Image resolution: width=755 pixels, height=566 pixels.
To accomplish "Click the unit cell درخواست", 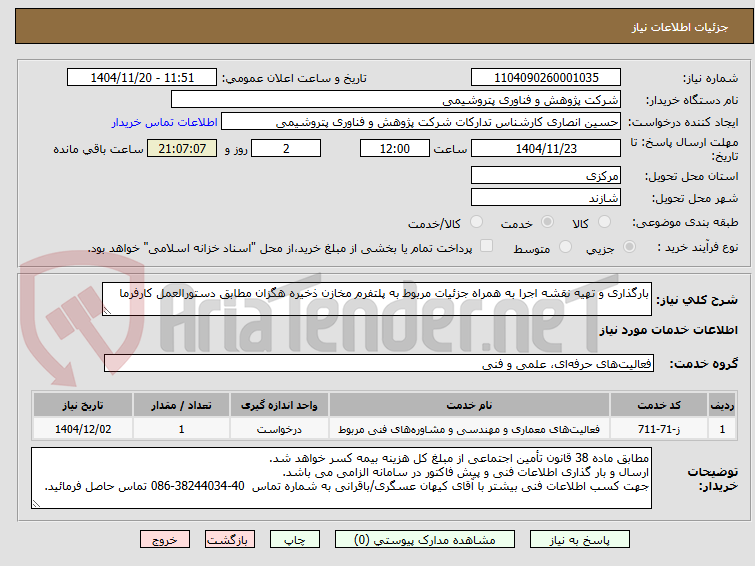I will point(279,429).
